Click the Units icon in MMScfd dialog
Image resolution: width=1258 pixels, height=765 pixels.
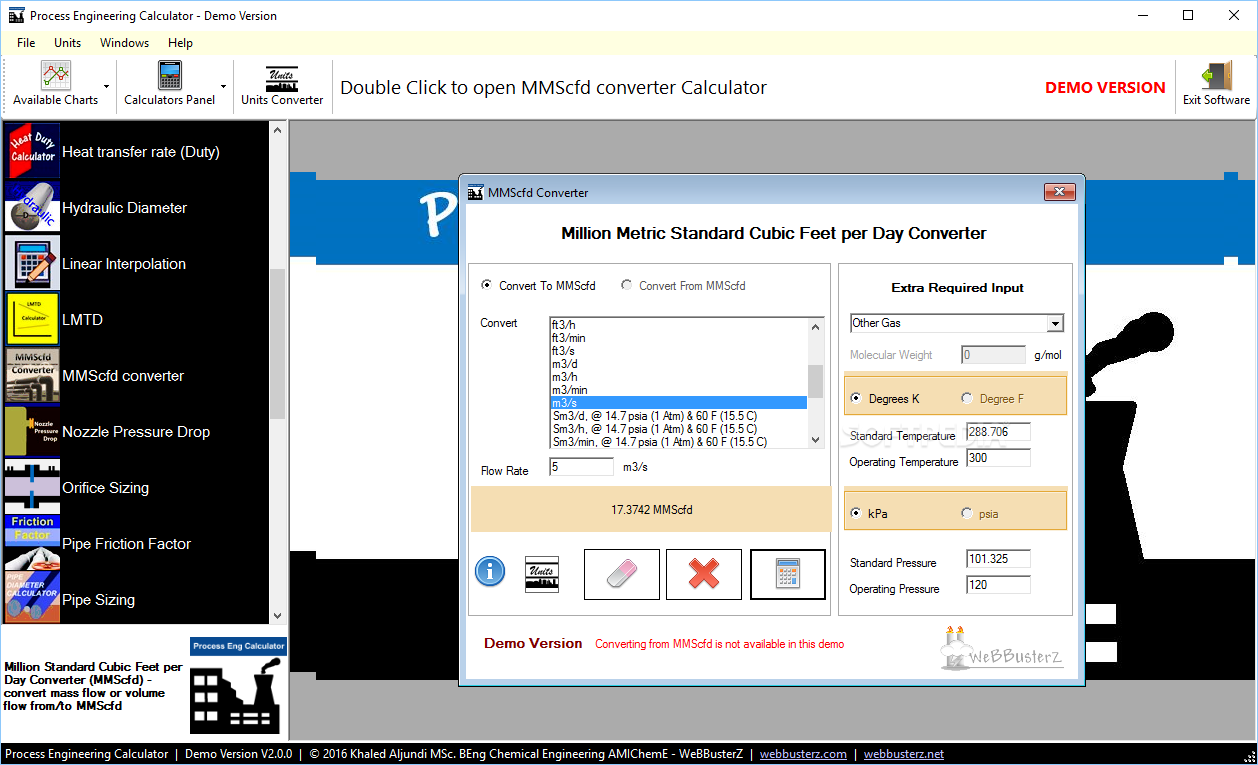[x=542, y=574]
